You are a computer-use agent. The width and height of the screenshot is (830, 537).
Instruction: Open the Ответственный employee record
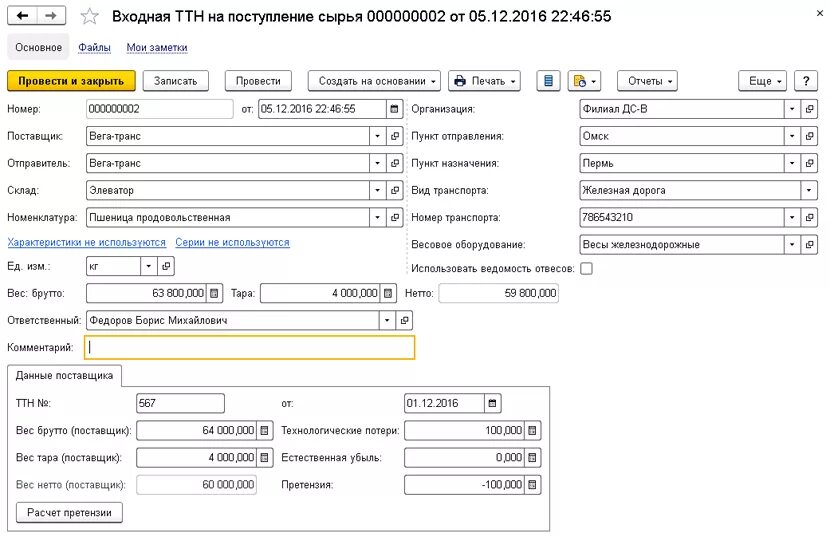404,320
